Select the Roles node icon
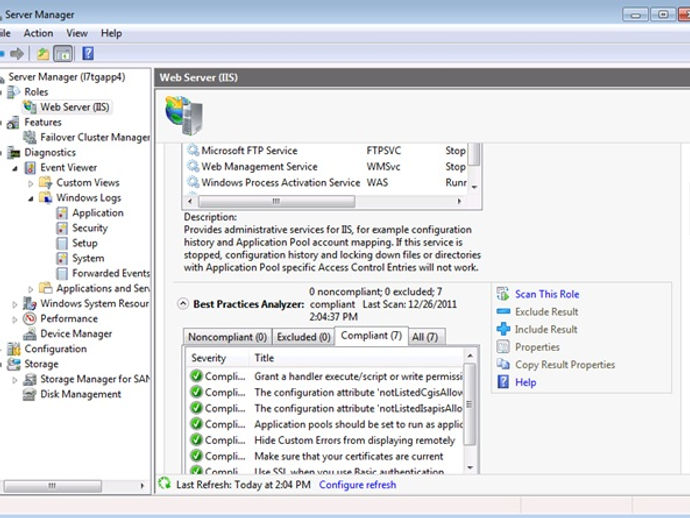 14,92
